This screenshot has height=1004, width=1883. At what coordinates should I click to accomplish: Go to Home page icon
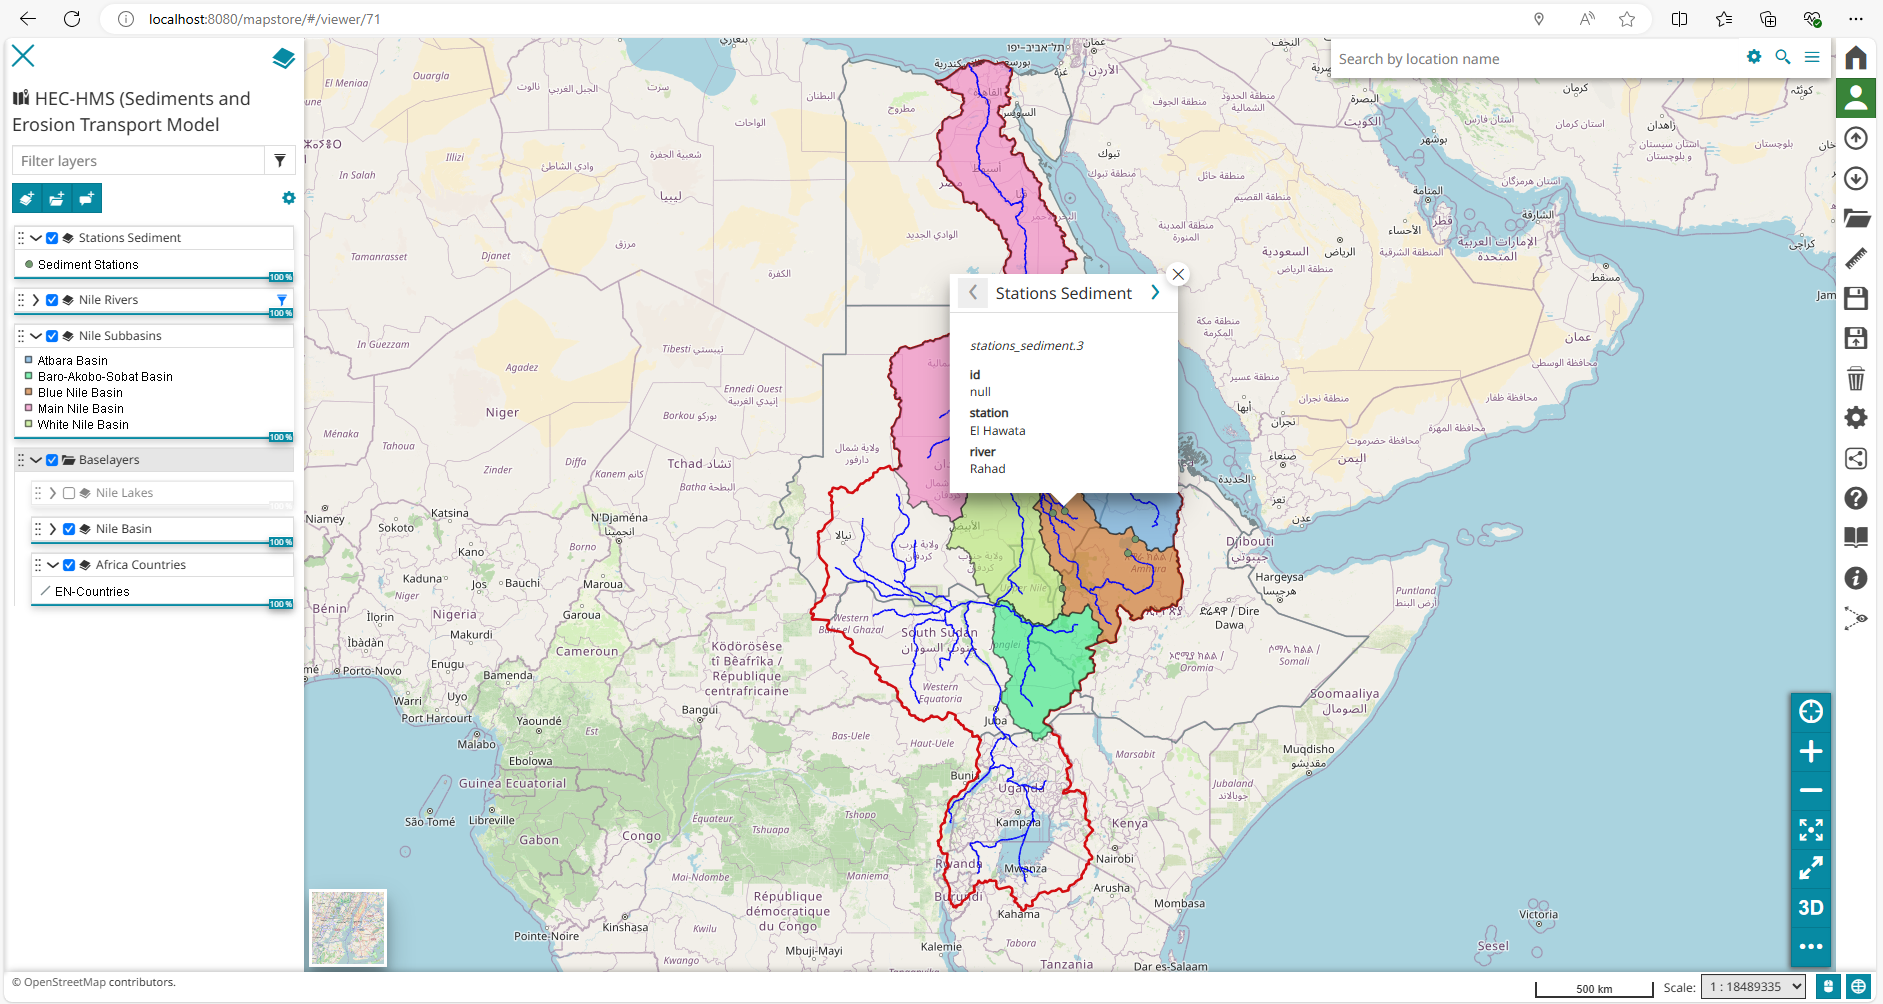coord(1856,57)
